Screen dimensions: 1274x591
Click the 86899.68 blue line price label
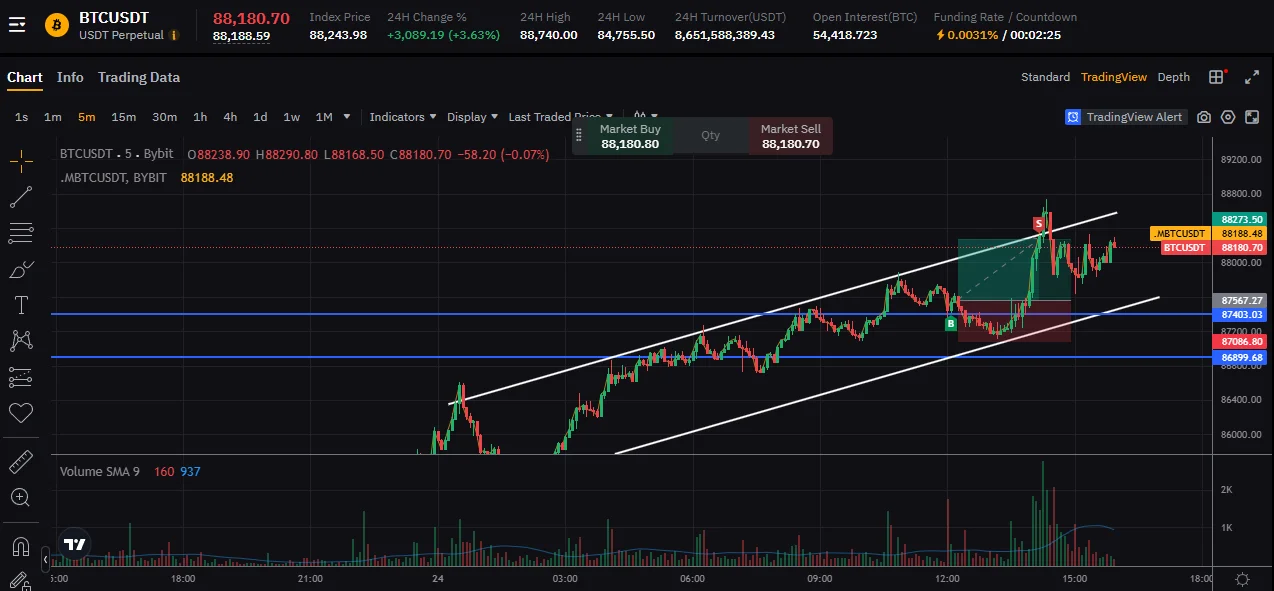[1242, 357]
